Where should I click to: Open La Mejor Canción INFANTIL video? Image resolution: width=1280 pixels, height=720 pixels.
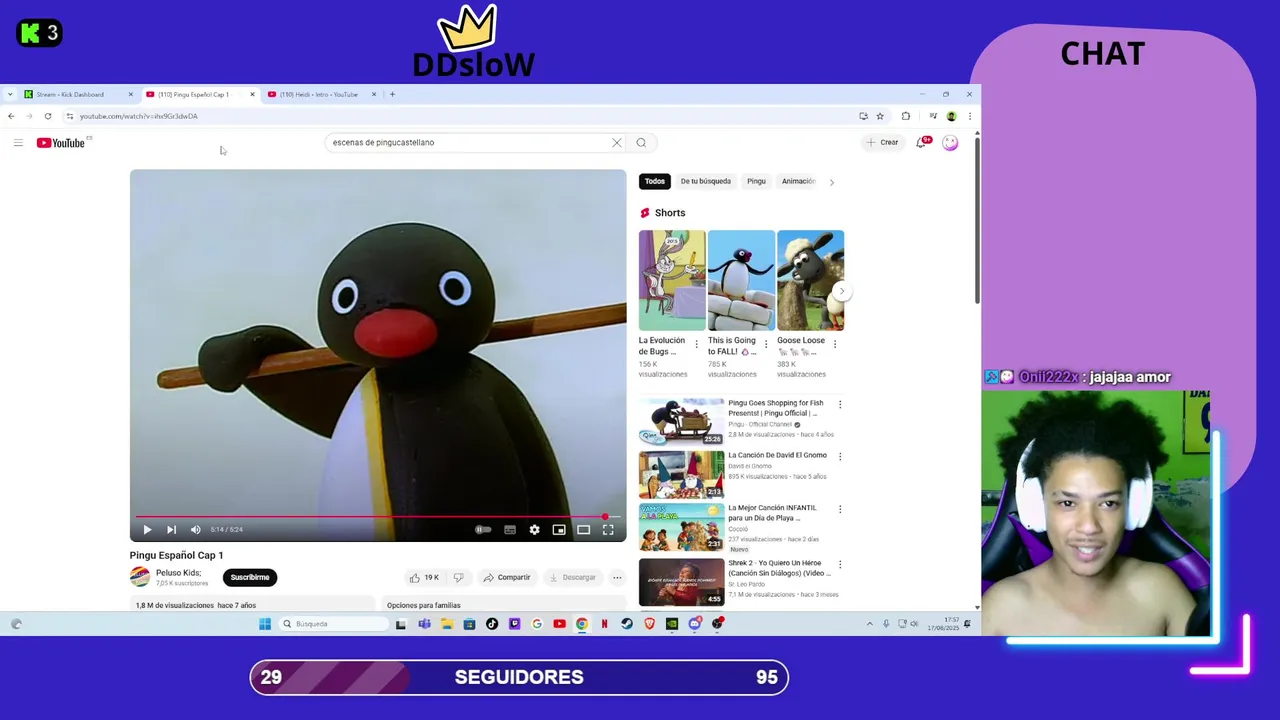(x=682, y=527)
